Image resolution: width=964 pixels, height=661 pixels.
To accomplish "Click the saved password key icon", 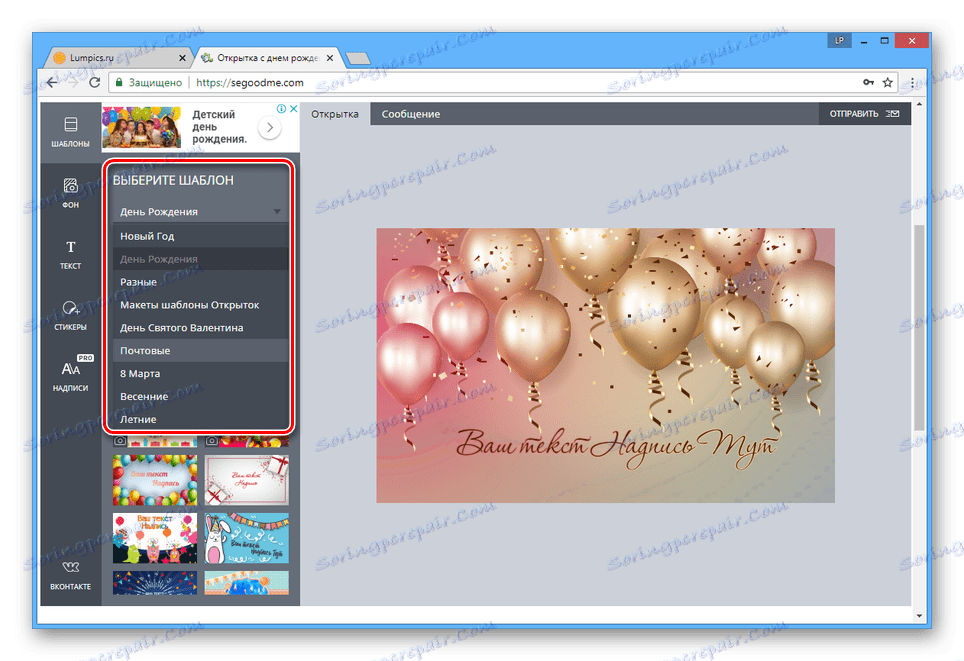I will point(868,82).
